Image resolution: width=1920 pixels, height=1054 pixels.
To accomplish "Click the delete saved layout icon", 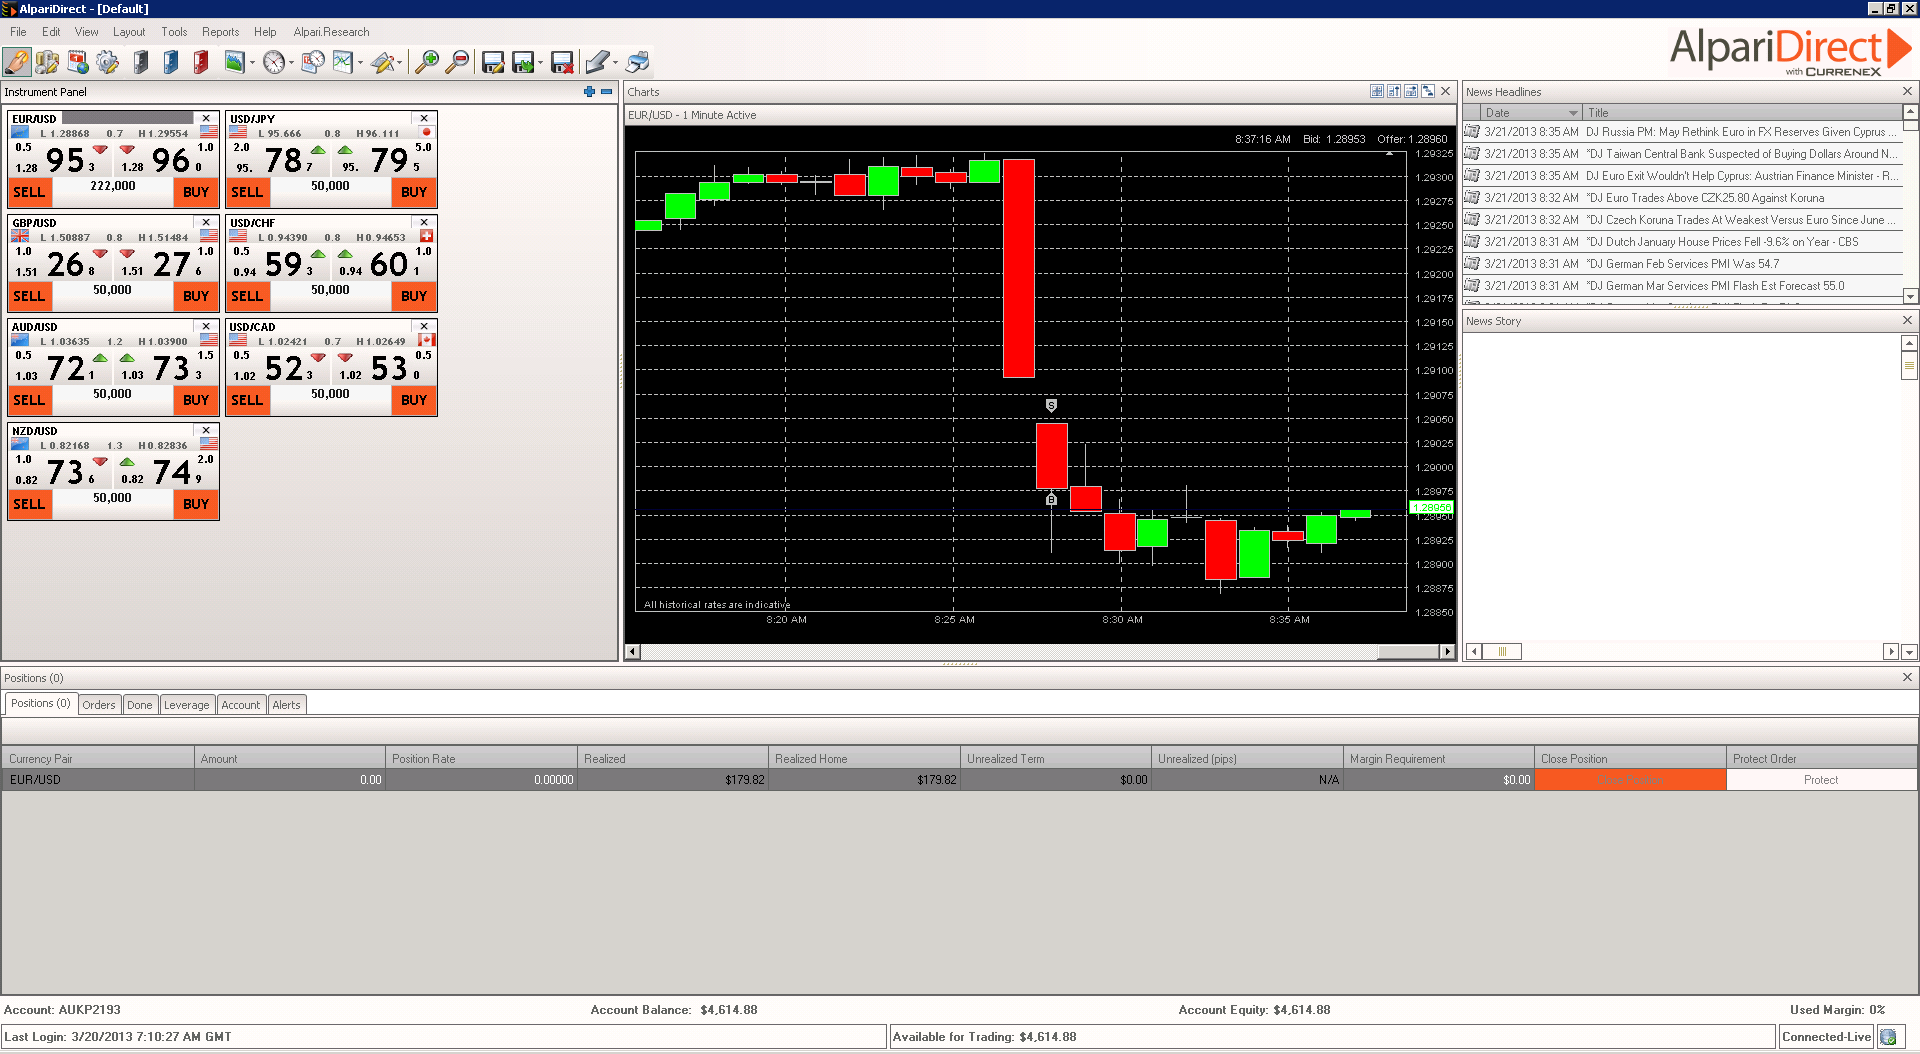I will [x=562, y=62].
